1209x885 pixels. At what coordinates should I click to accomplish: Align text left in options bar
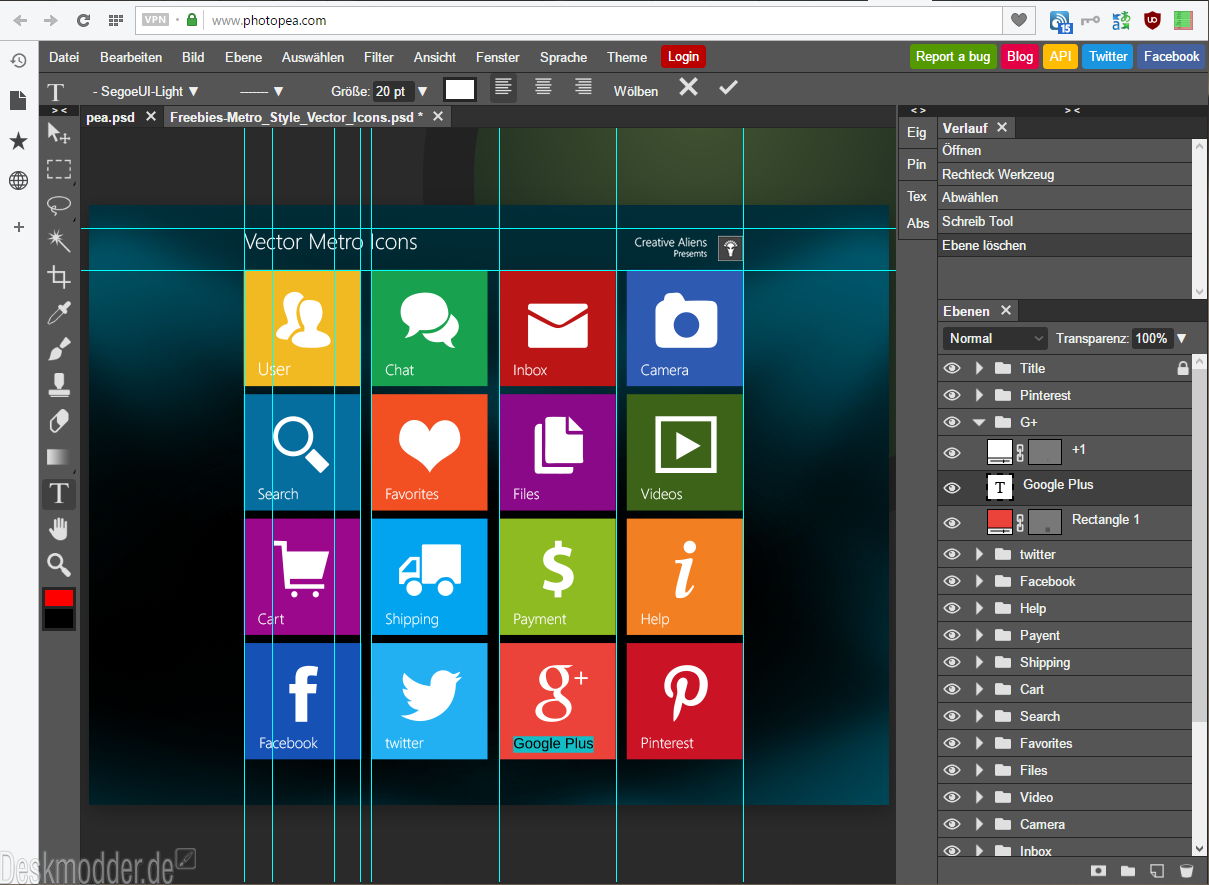[x=504, y=88]
